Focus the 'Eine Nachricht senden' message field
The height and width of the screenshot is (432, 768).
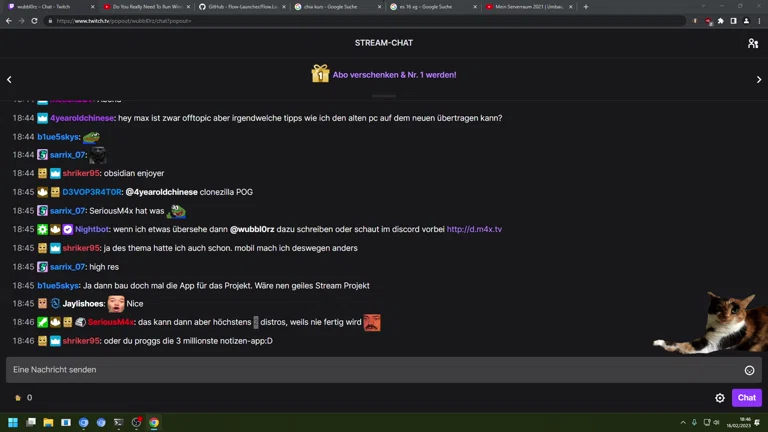point(370,370)
